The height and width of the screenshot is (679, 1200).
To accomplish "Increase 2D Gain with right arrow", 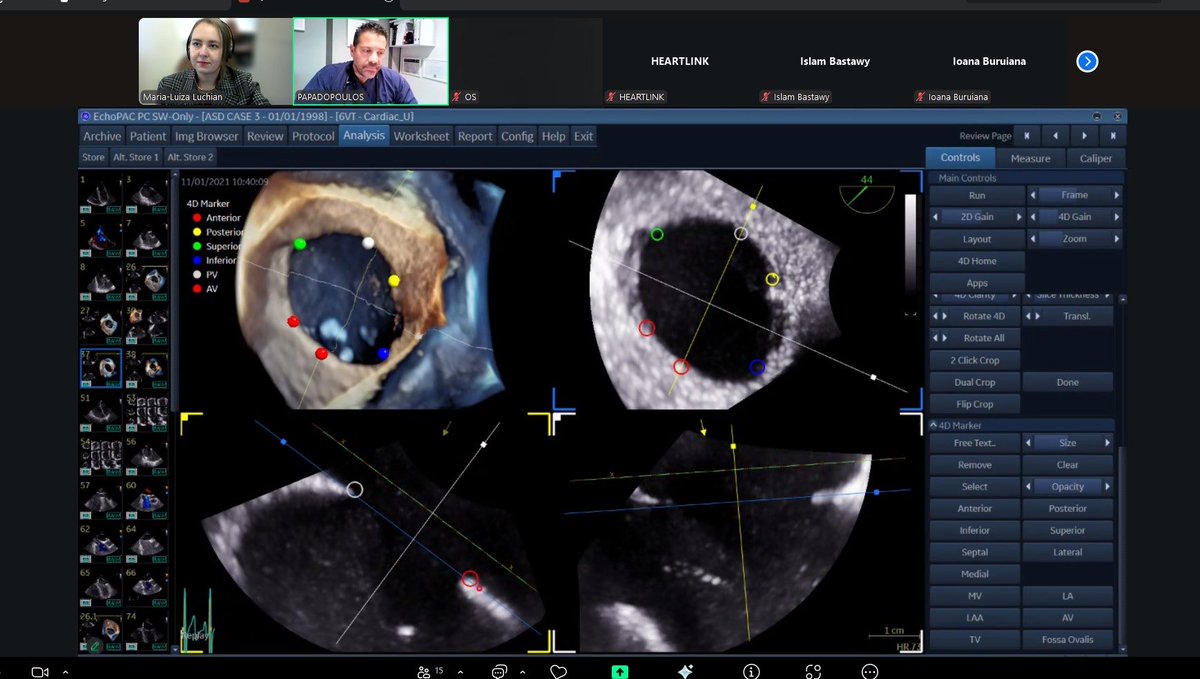I will pos(1020,217).
